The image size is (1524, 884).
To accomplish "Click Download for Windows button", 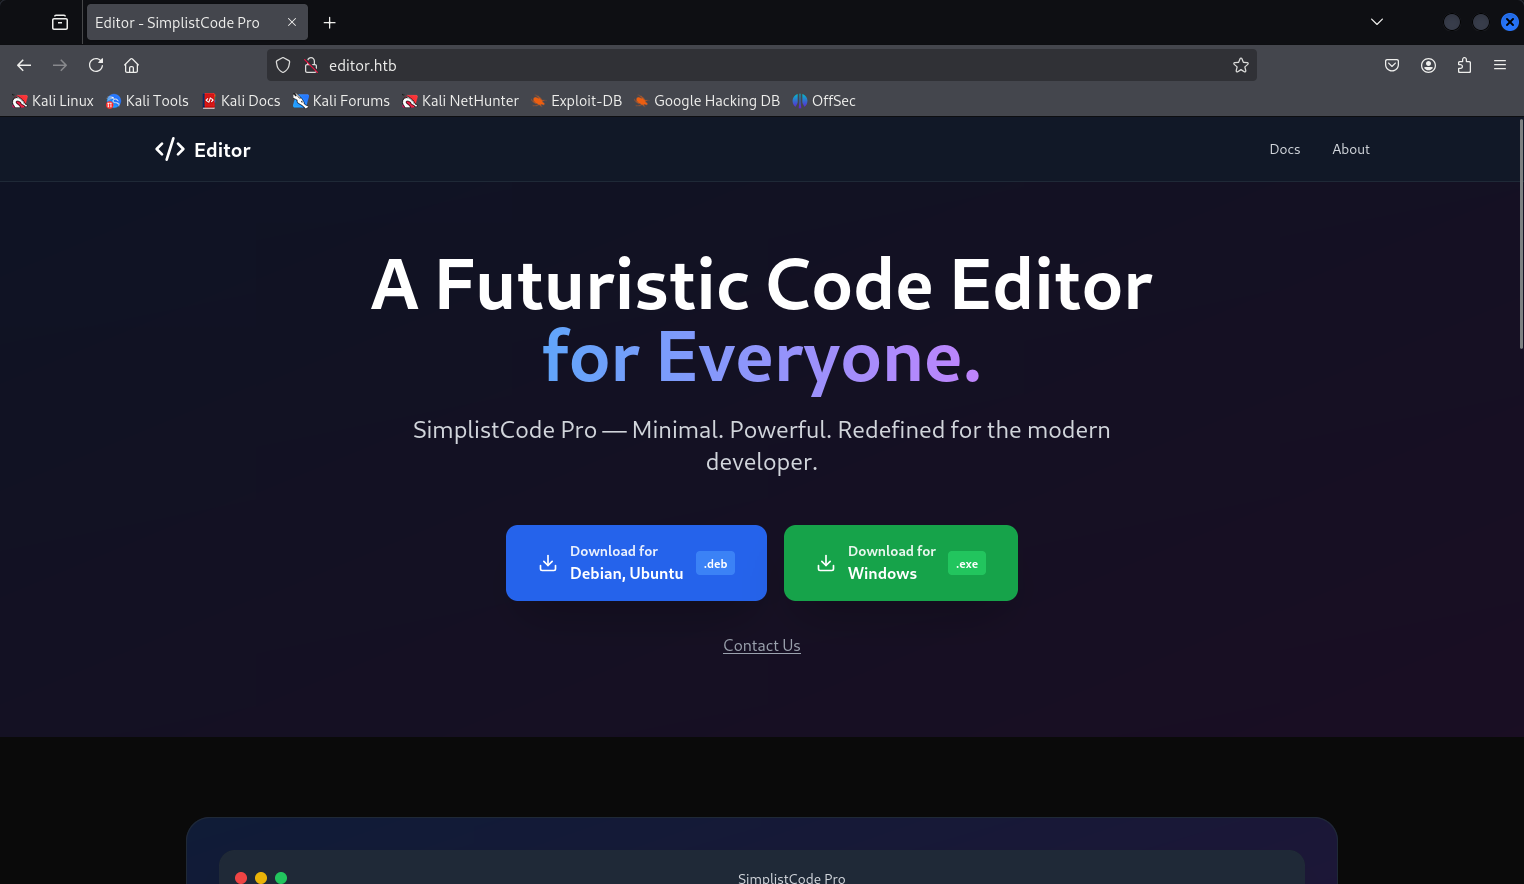I will coord(900,563).
